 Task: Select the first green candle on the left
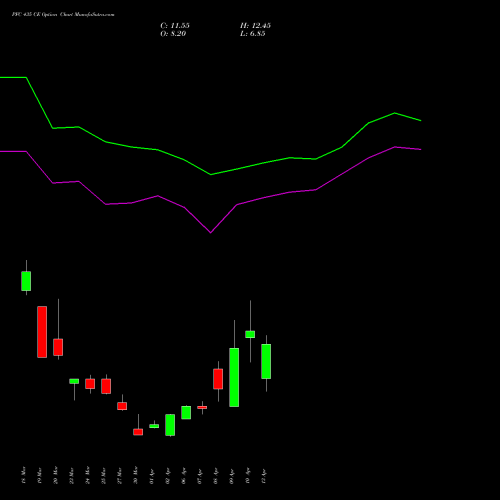26,281
